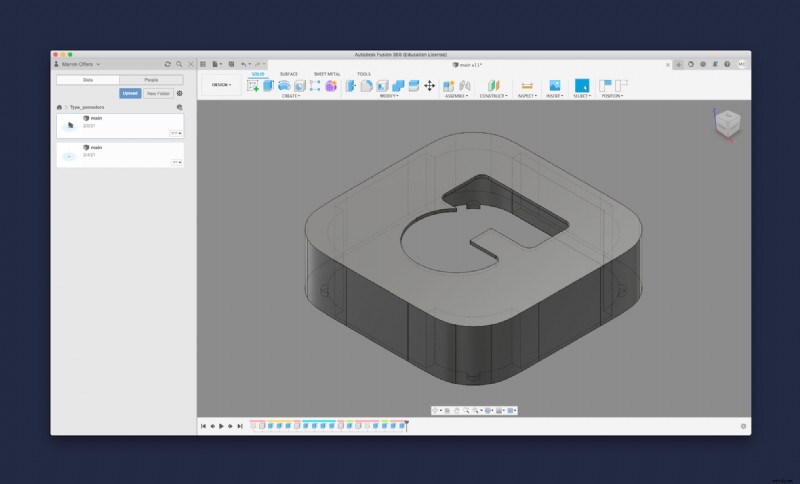Click the New Component icon
This screenshot has height=484, width=800.
448,86
